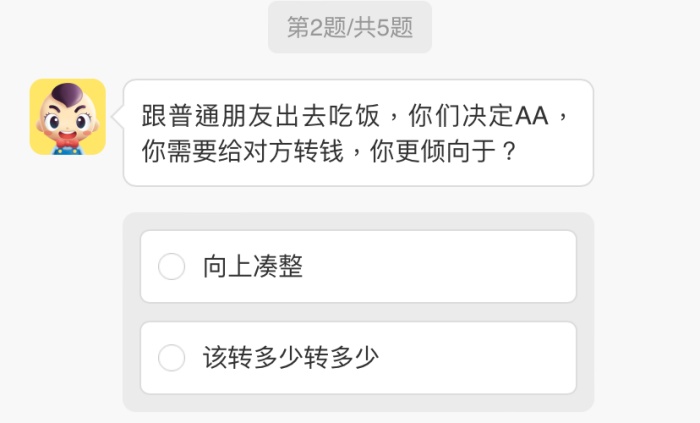The width and height of the screenshot is (700, 423).
Task: Select the radio circle for 该转多少转多少
Action: 172,358
